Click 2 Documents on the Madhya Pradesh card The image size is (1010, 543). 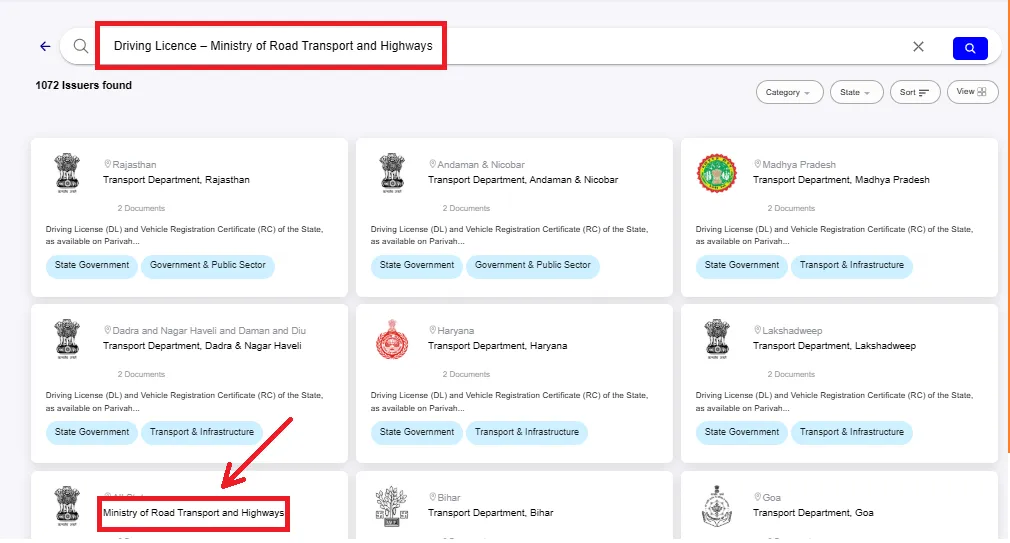791,208
